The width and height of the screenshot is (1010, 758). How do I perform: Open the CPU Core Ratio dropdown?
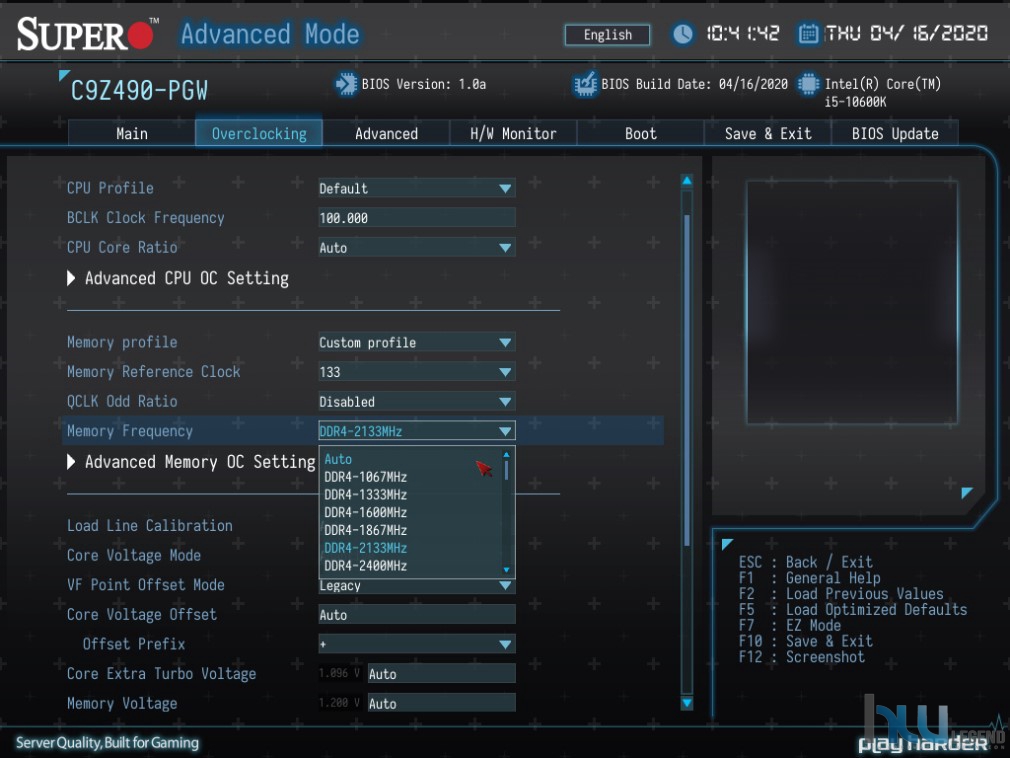417,247
